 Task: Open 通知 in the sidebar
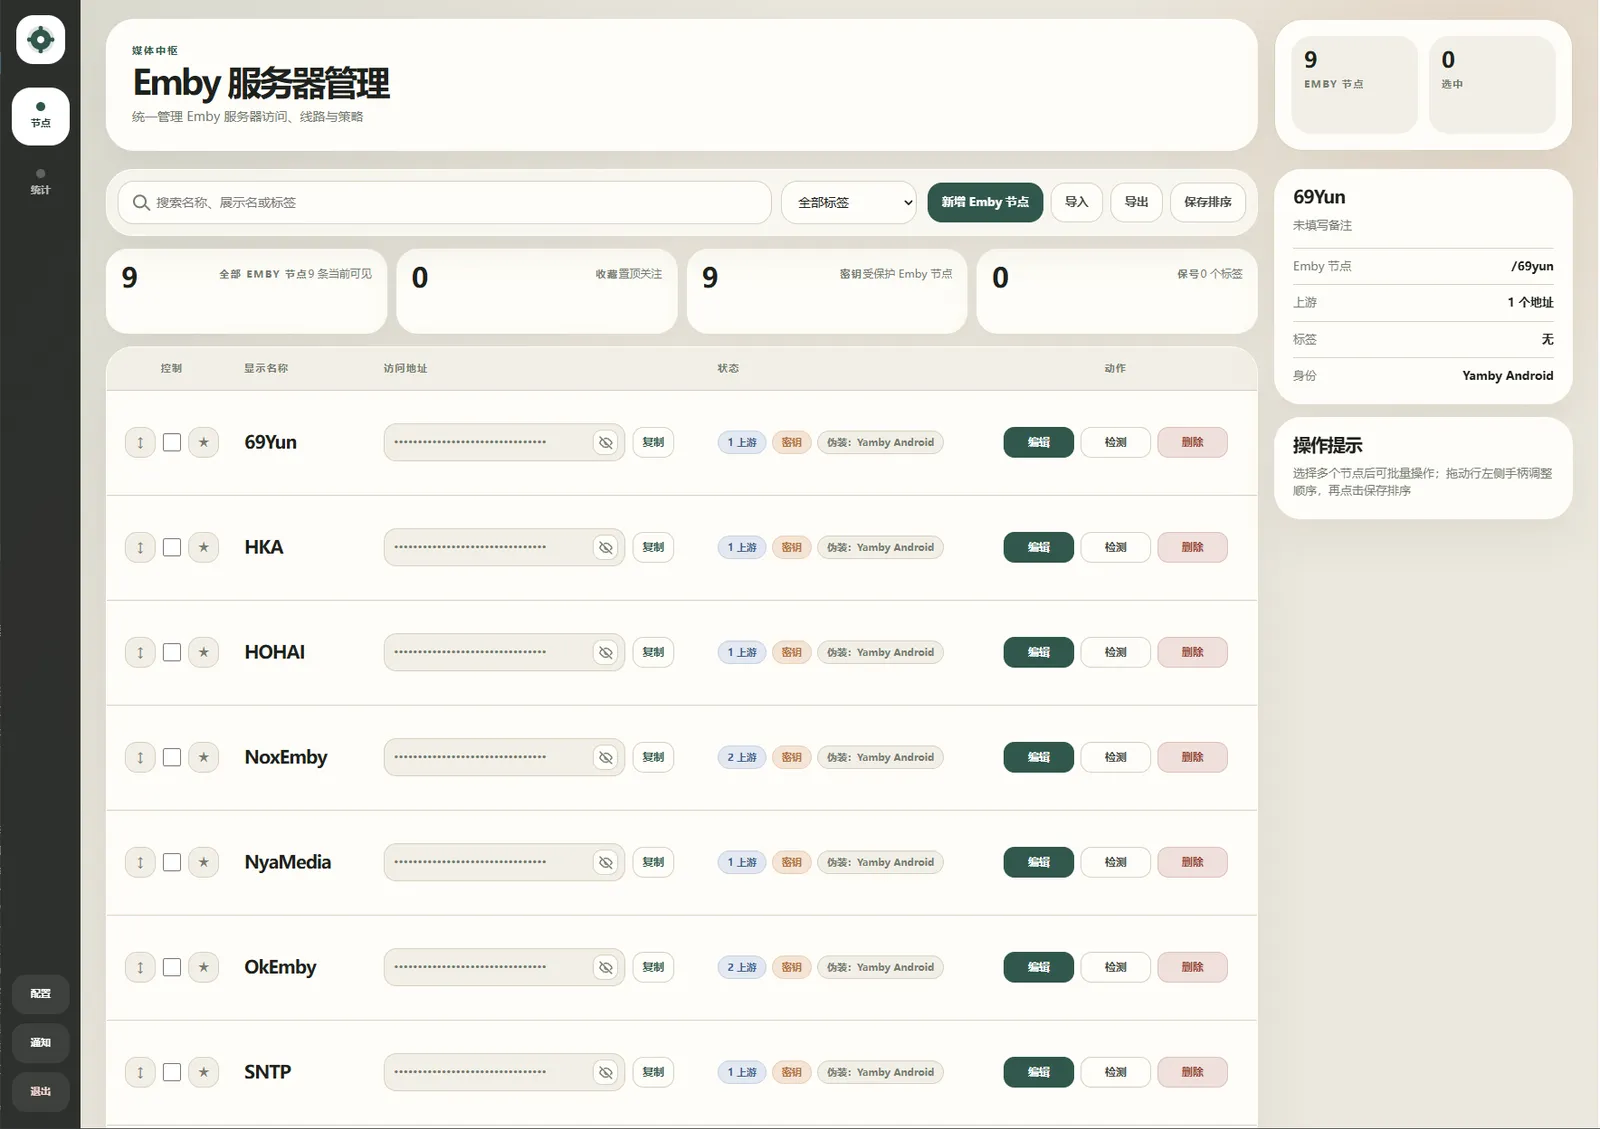tap(41, 1043)
